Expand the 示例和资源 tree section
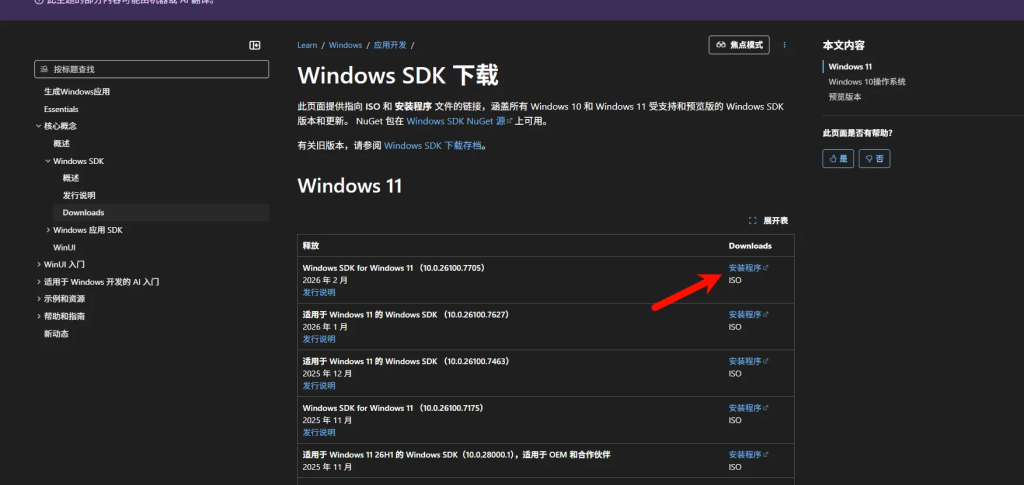 39,299
